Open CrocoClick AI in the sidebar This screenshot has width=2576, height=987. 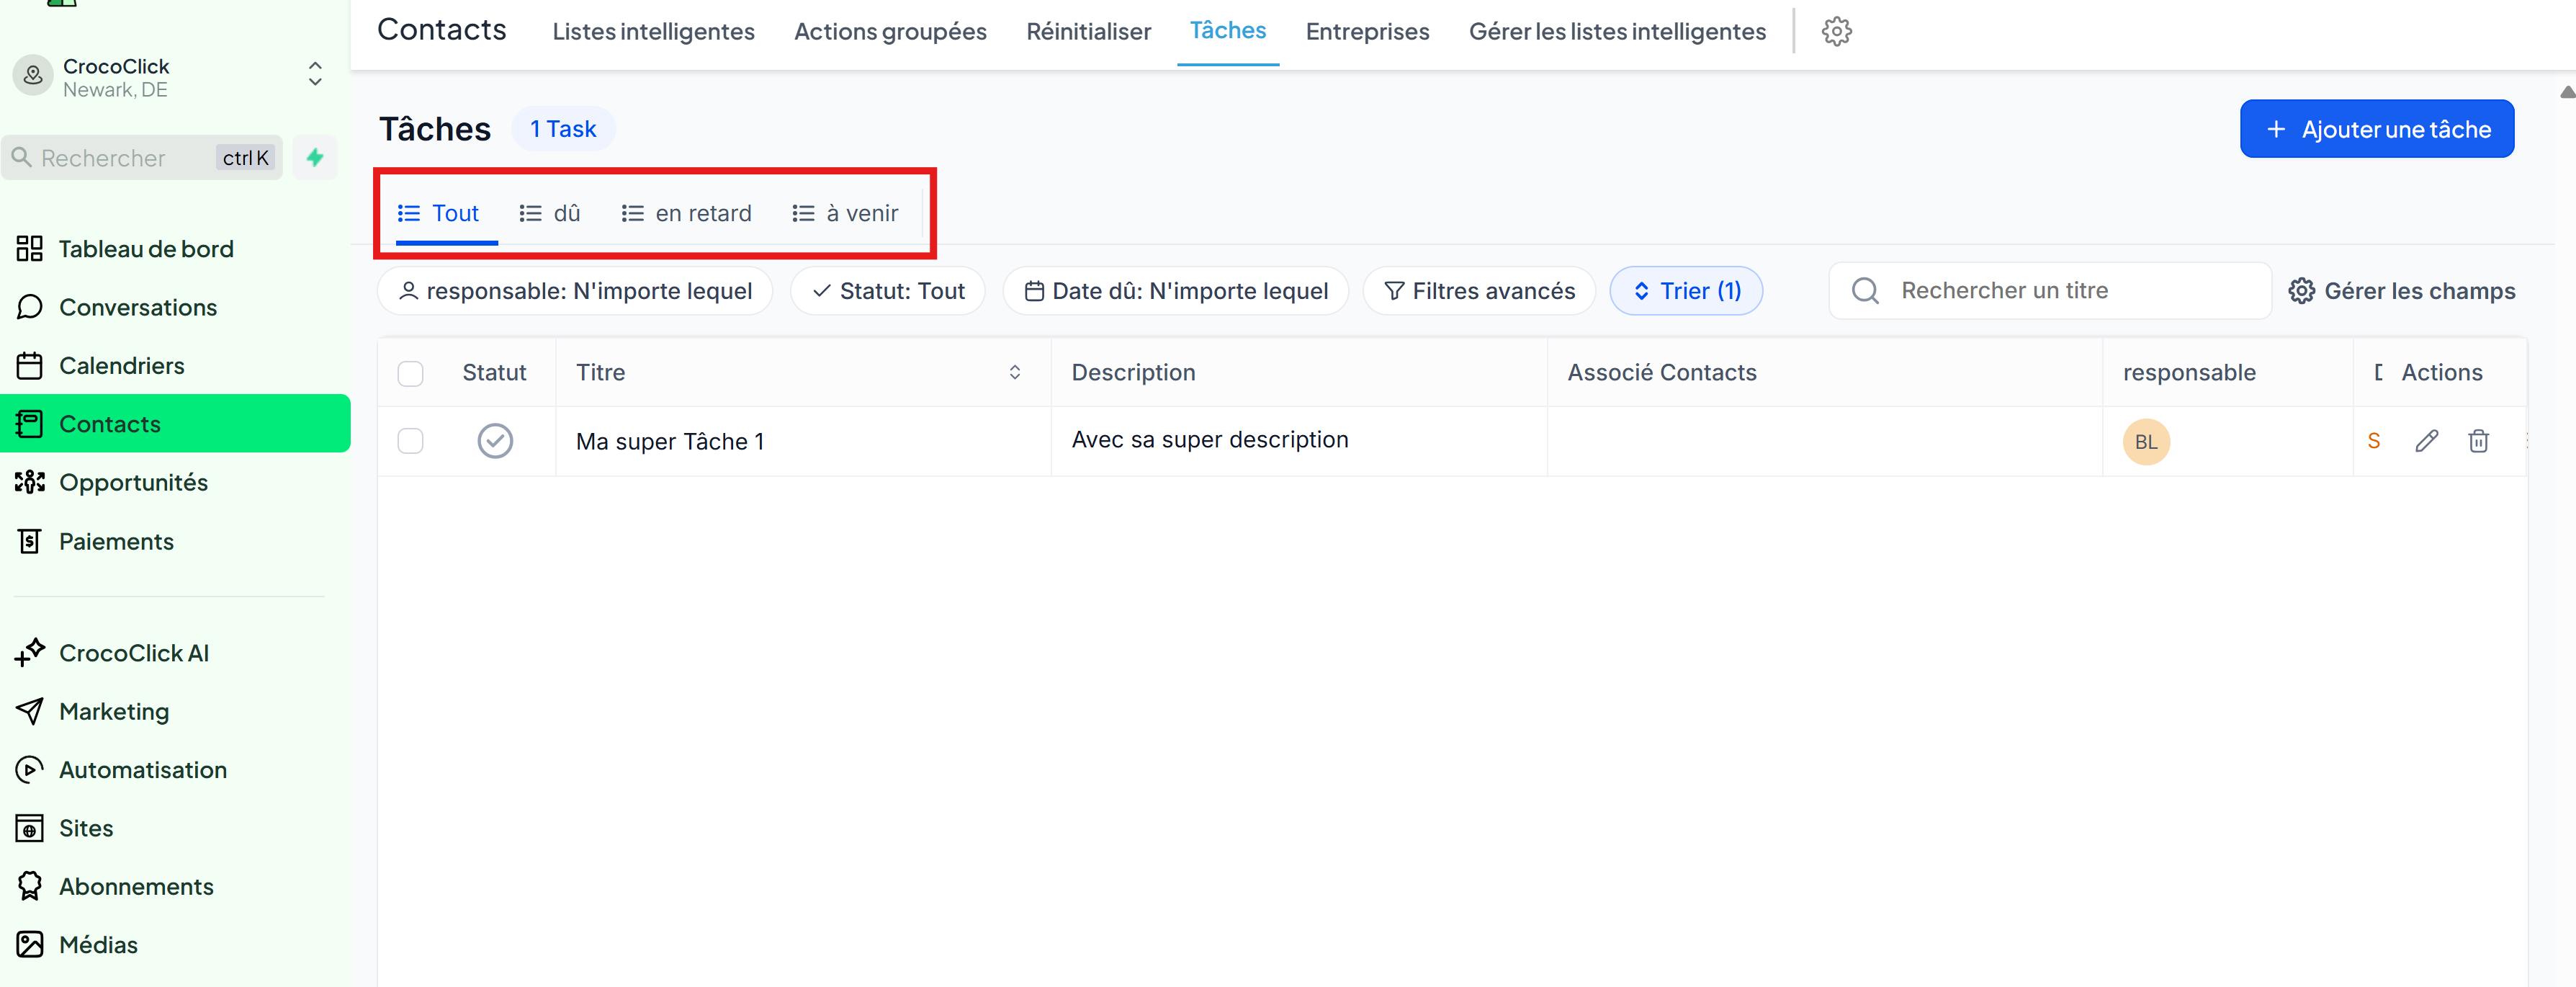(133, 653)
